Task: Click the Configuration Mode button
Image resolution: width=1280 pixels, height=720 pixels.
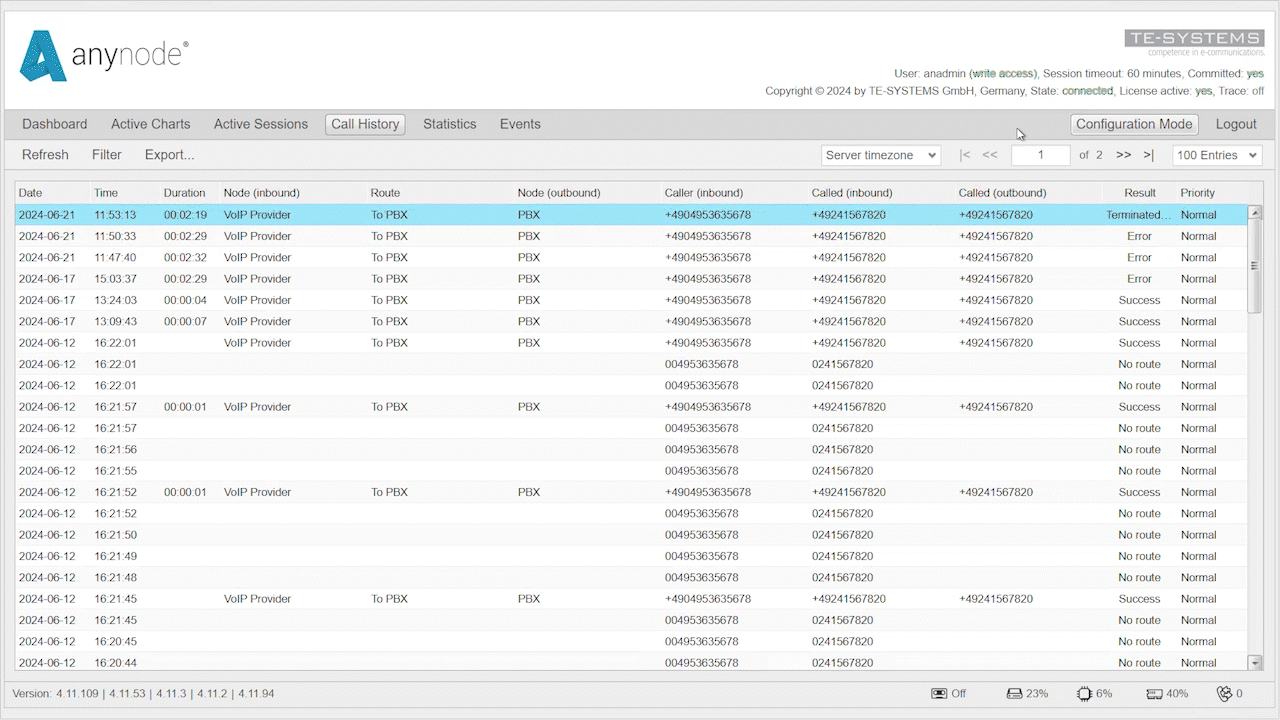Action: pyautogui.click(x=1134, y=124)
